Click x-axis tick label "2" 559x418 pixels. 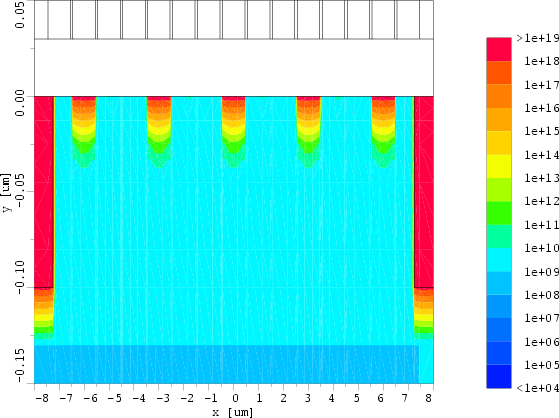click(x=283, y=398)
